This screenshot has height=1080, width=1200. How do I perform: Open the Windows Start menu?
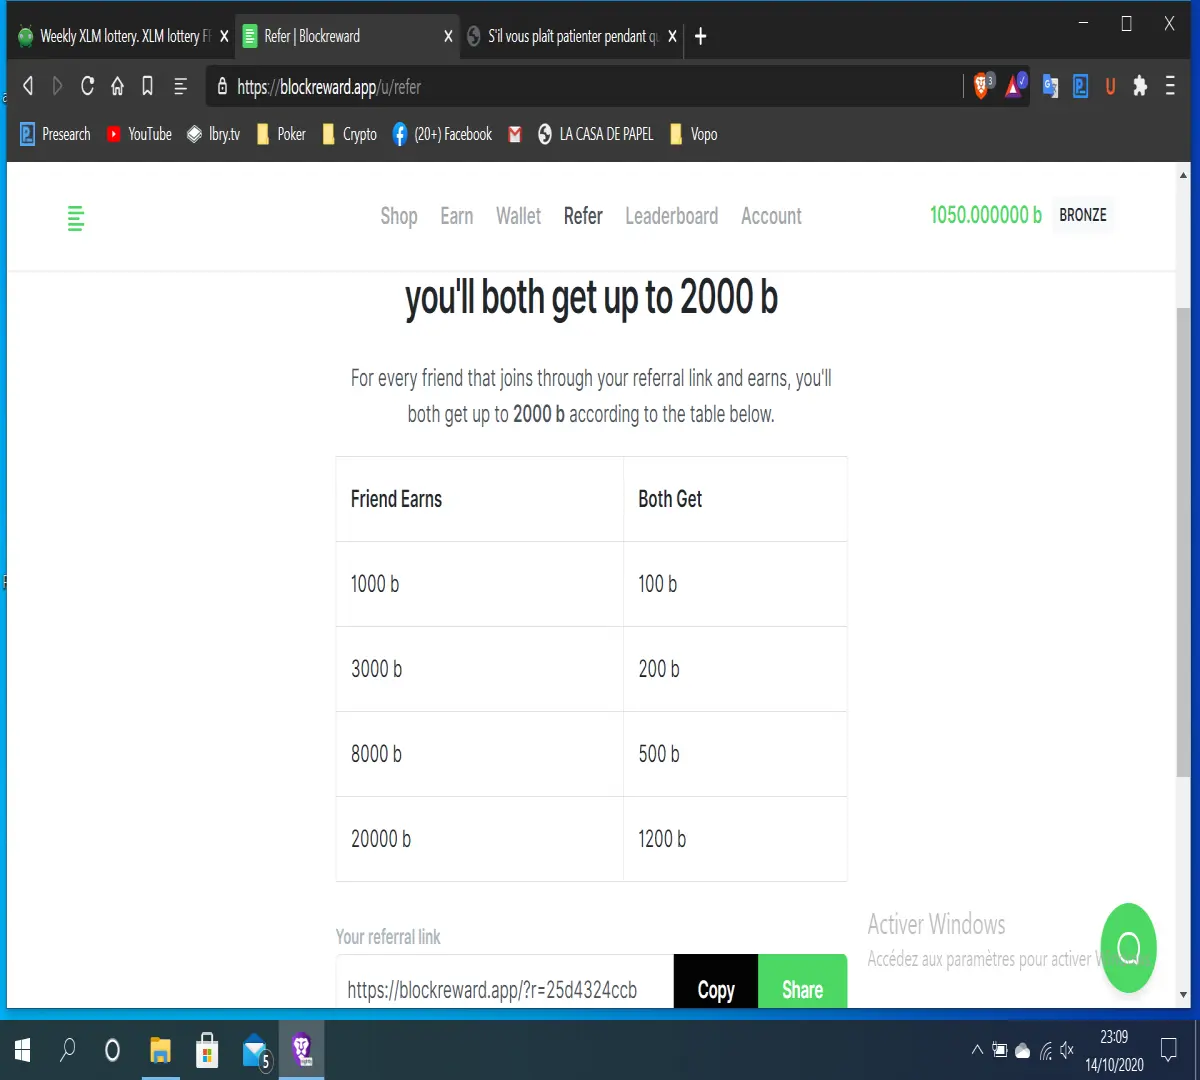[x=23, y=1050]
